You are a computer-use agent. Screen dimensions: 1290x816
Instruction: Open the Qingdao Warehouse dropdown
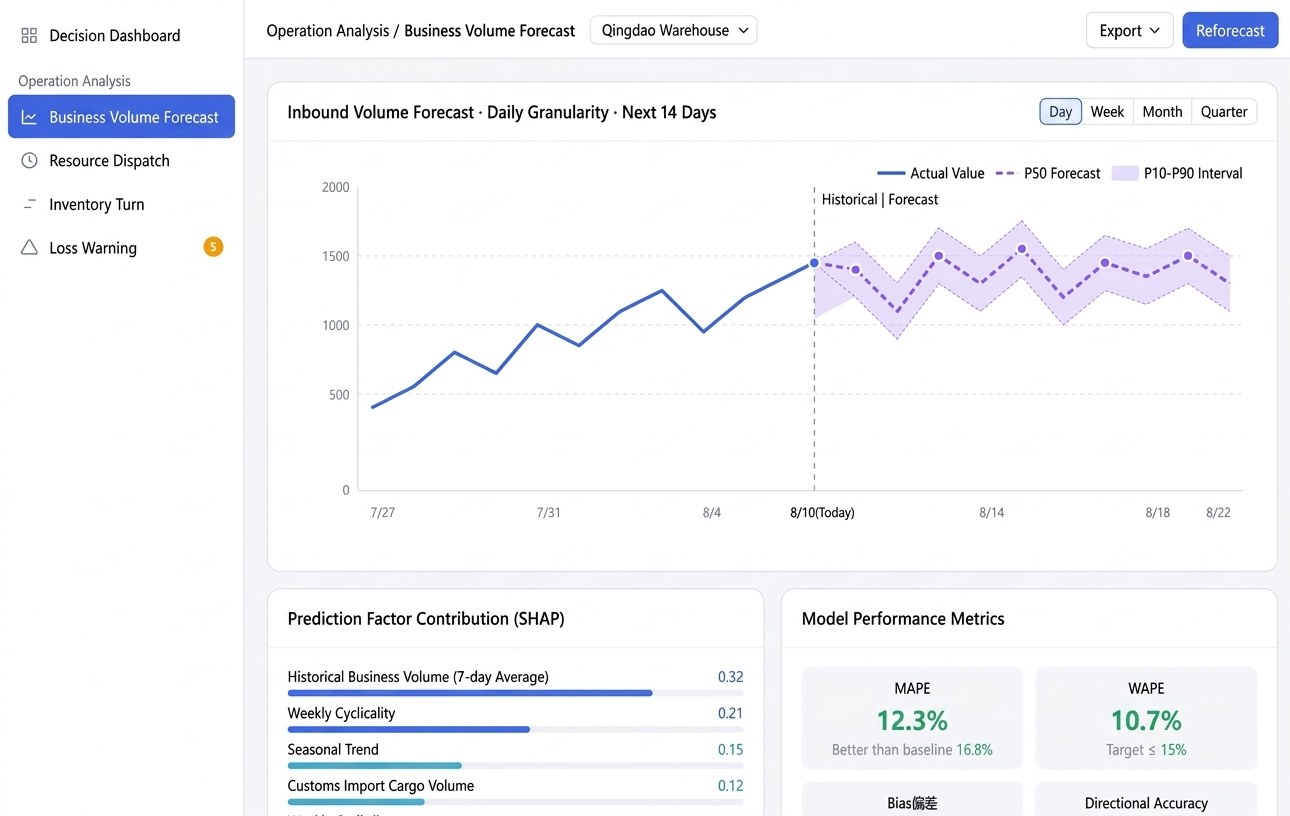click(674, 31)
